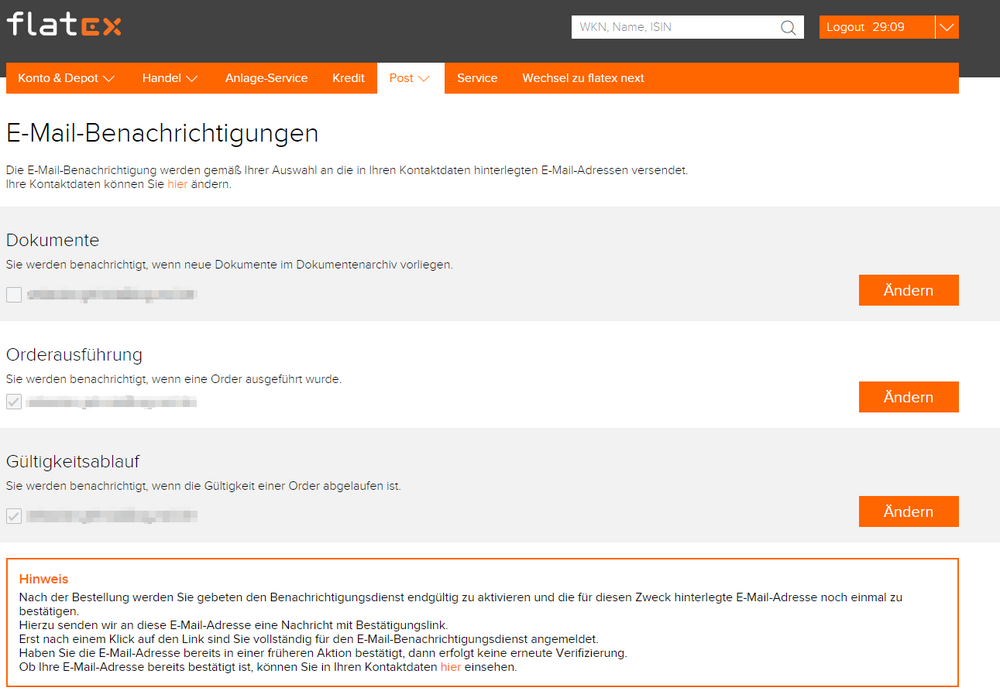Open the Logout dropdown arrow
This screenshot has height=691, width=1000.
(x=947, y=27)
